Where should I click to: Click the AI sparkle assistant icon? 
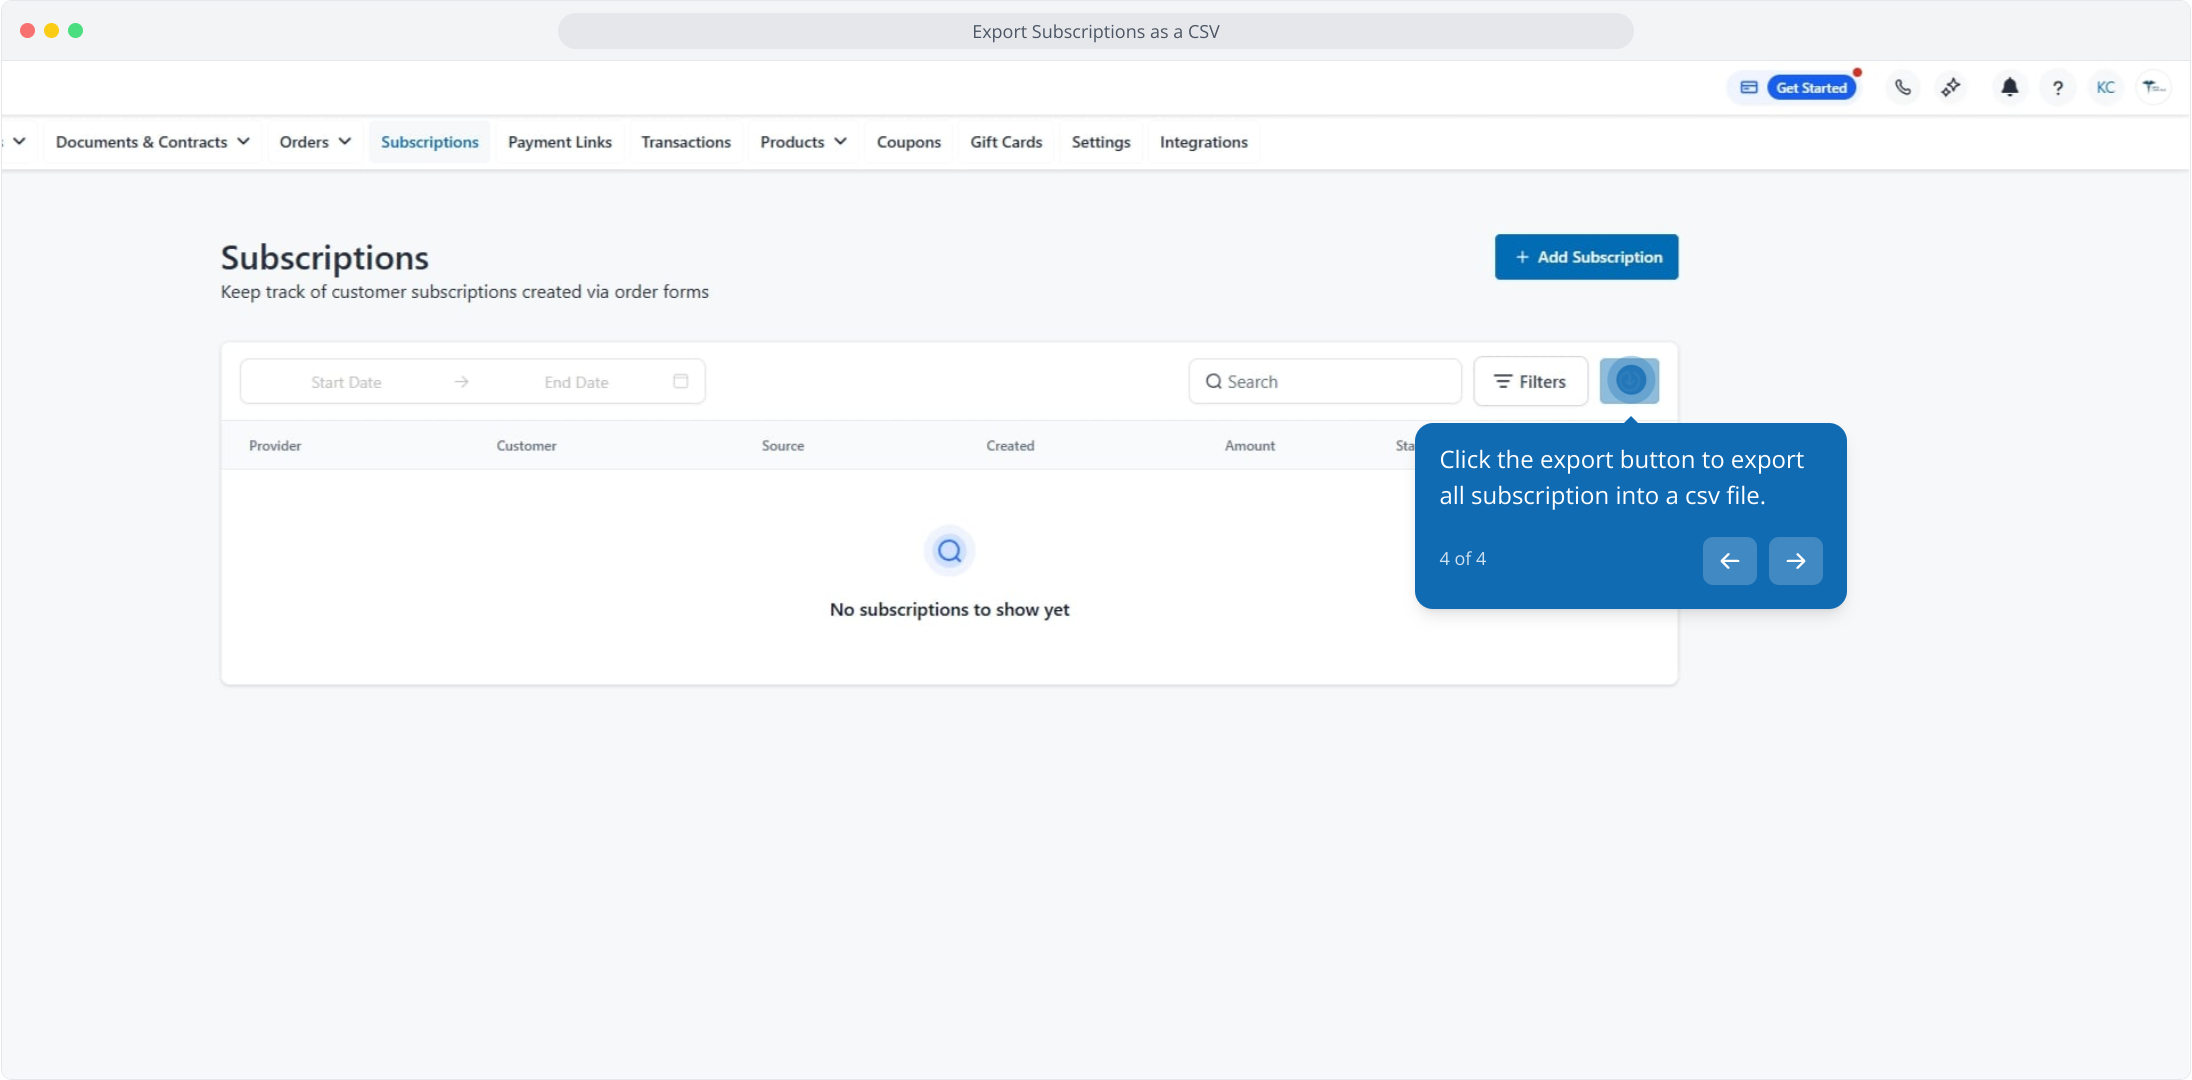click(x=1951, y=88)
